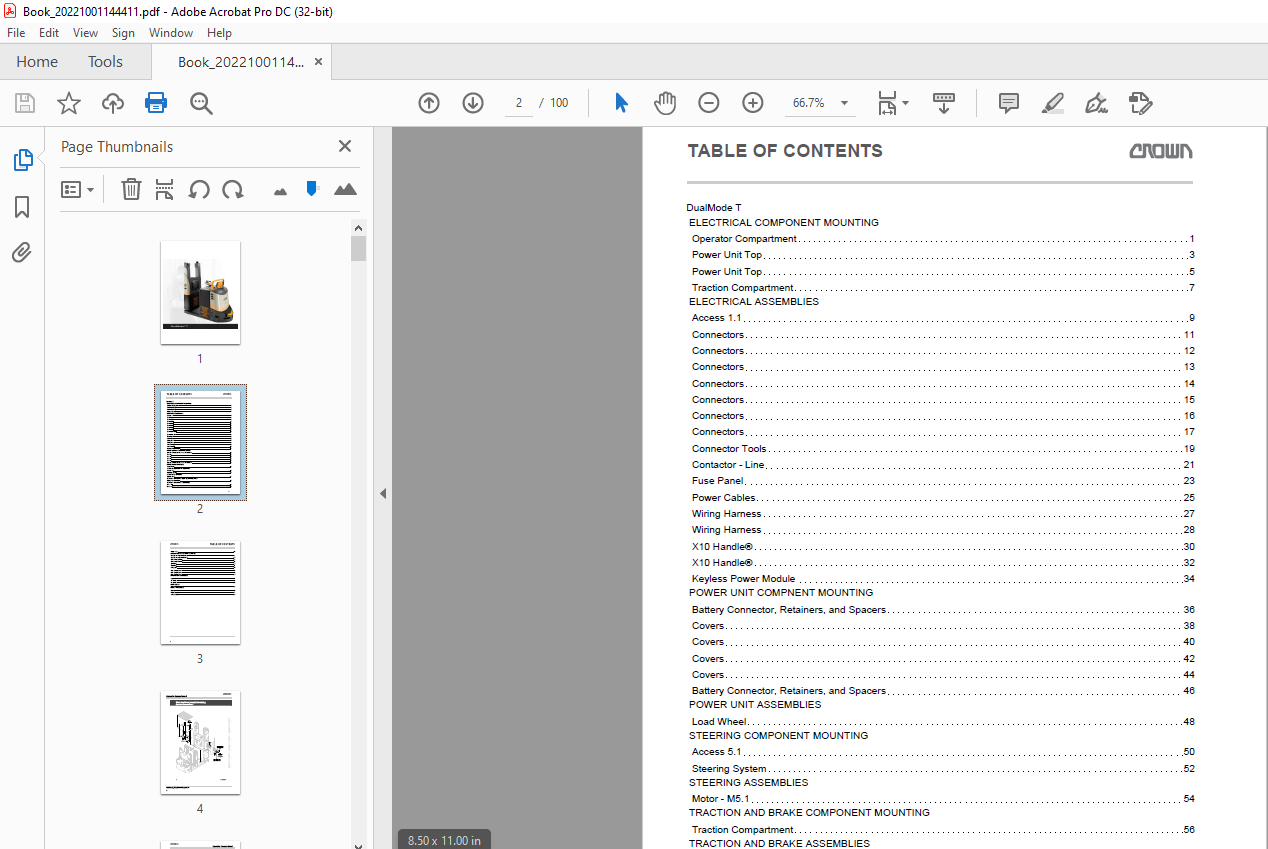Switch to the Tools tab
The width and height of the screenshot is (1268, 849).
[105, 62]
